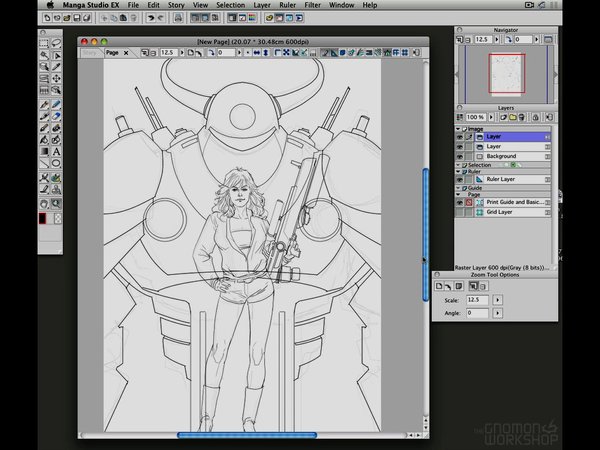This screenshot has width=600, height=450.
Task: Click the Undo arrow in main toolbar
Action: (x=151, y=18)
